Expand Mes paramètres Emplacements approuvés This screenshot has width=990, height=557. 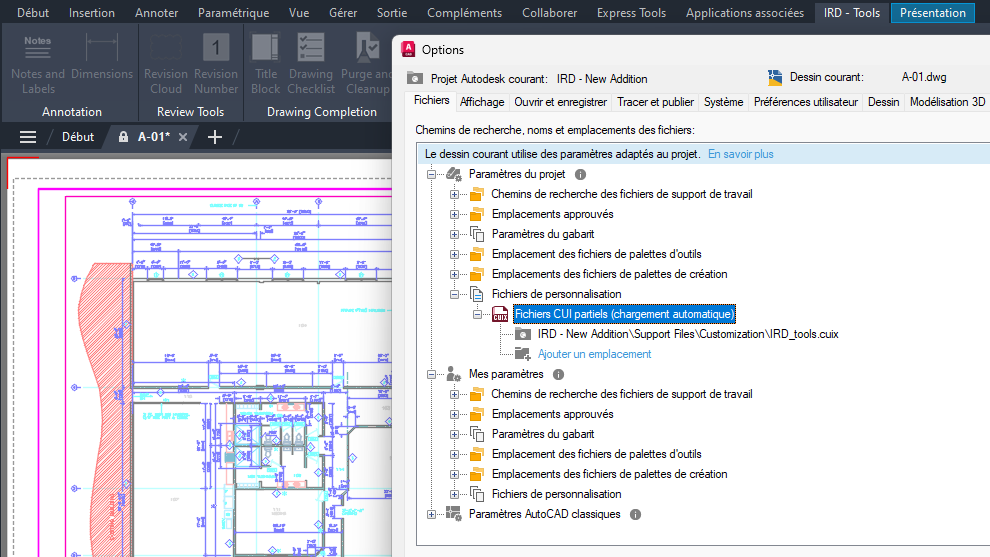pos(455,414)
